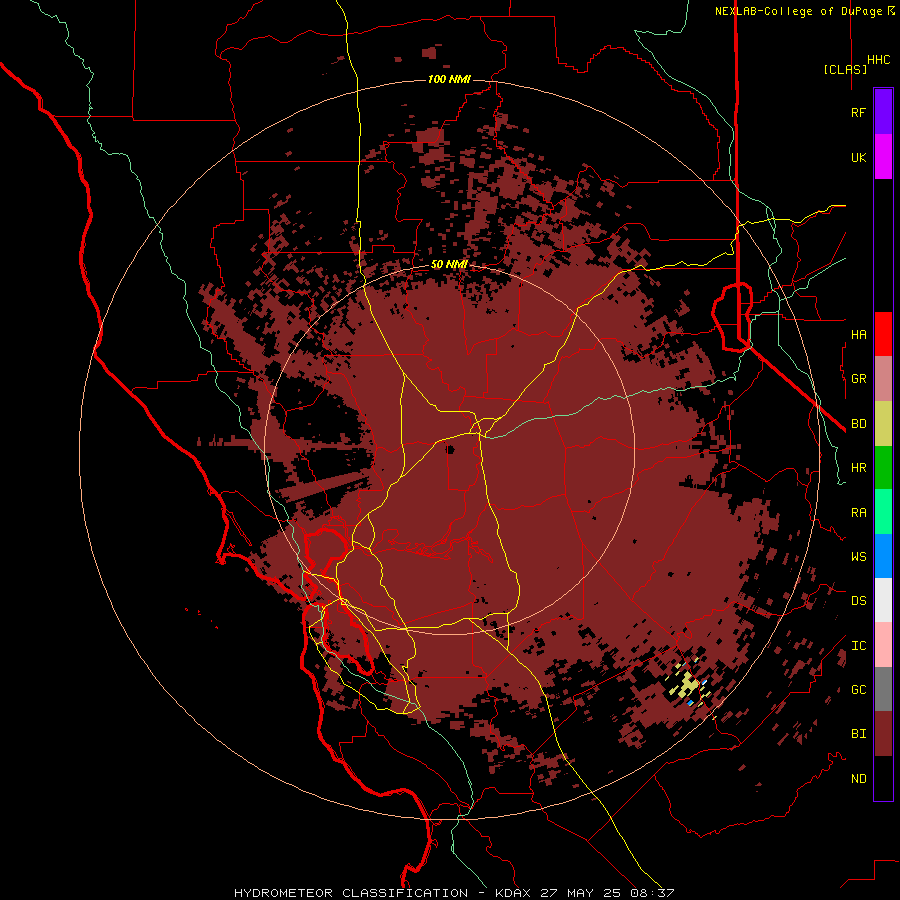Click the RA legend label

click(858, 513)
